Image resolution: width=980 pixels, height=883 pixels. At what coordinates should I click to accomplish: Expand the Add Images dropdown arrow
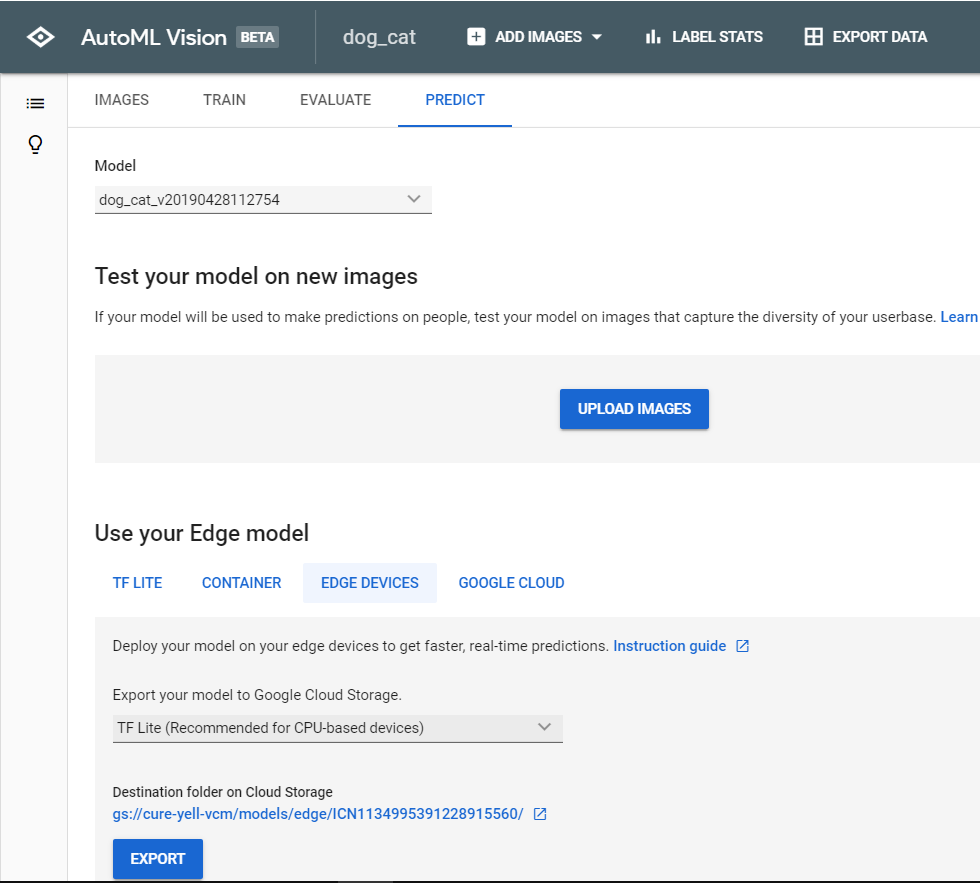597,37
